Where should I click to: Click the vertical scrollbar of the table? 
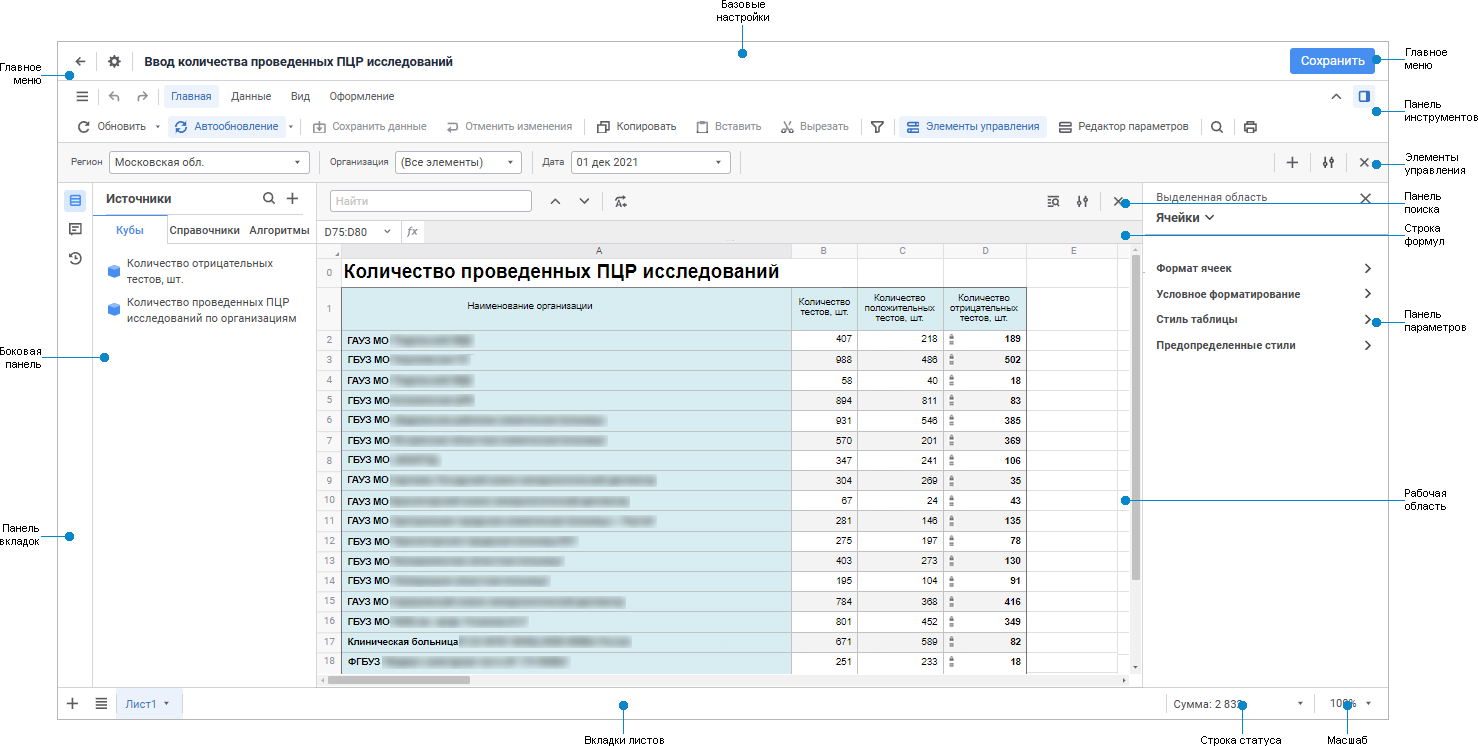click(1135, 419)
